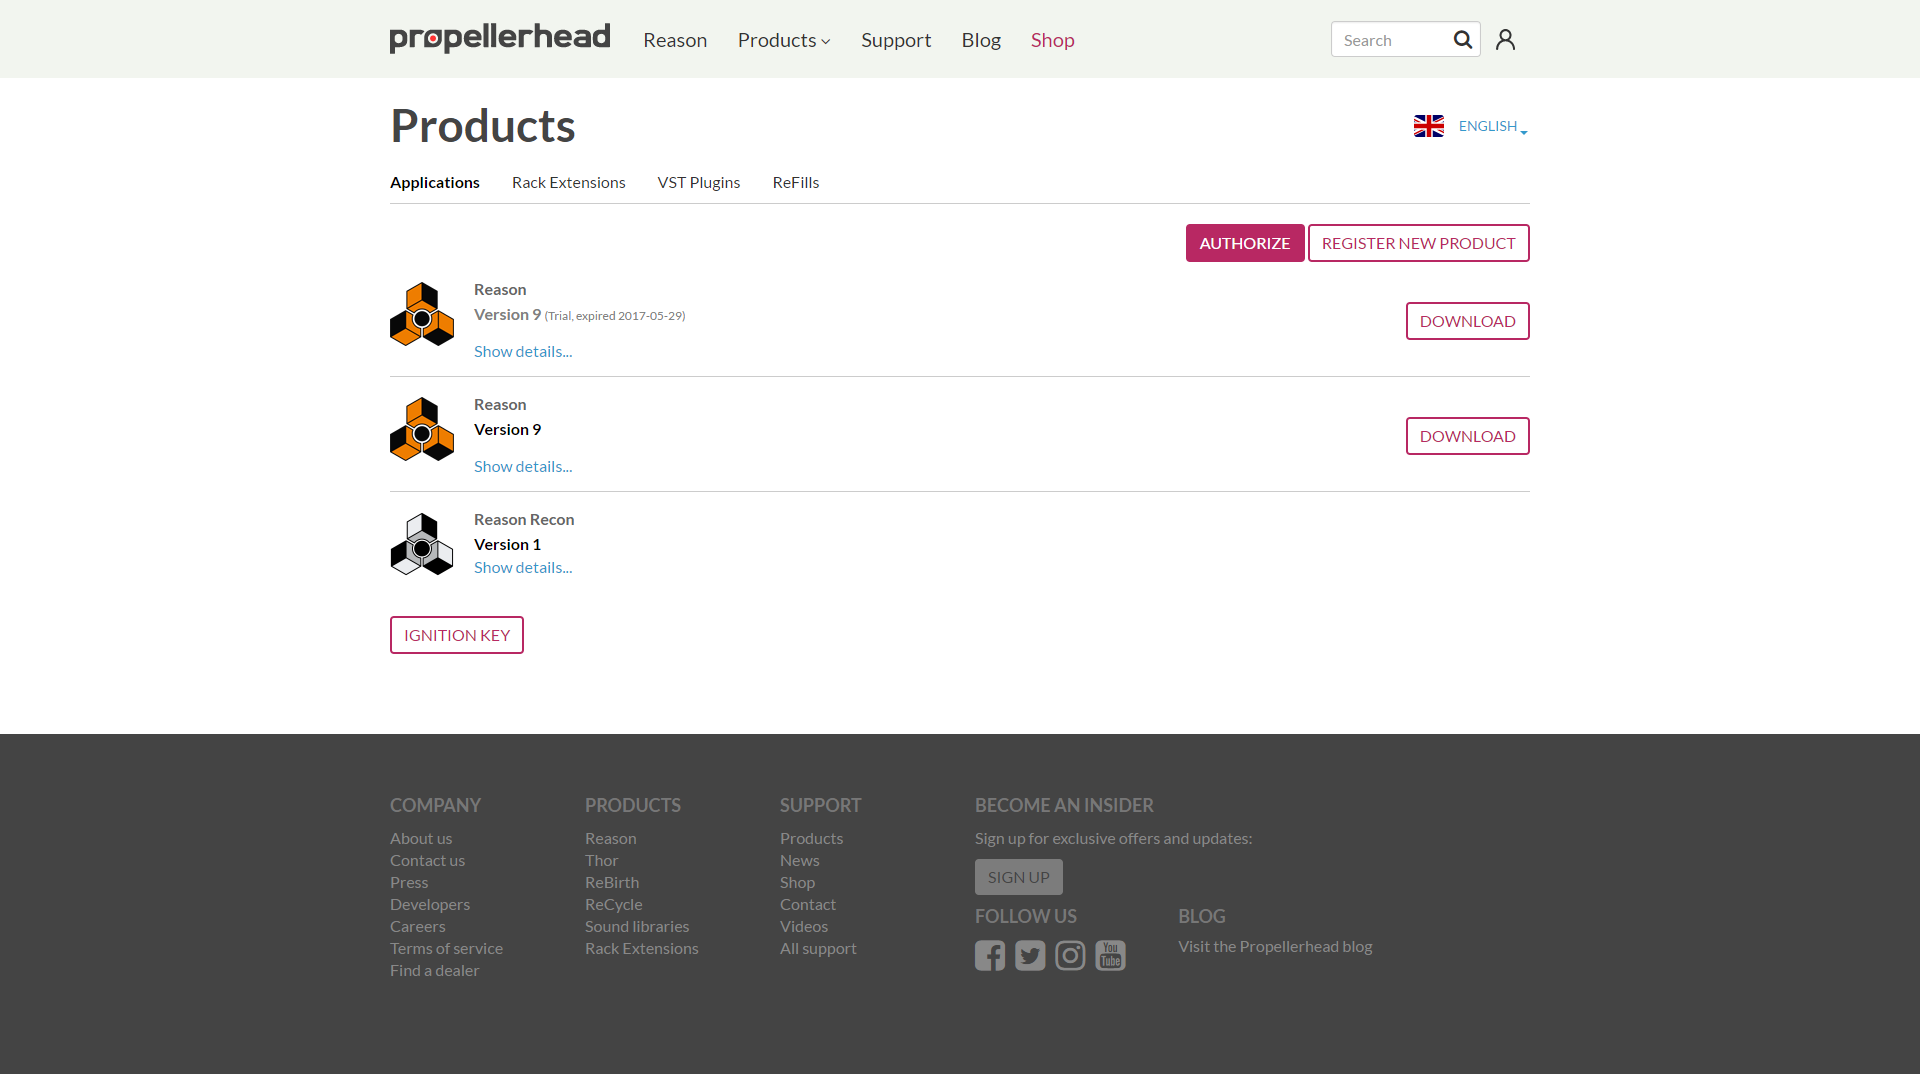Show details for Reason Recon
Screen dimensions: 1920x1074
click(523, 567)
